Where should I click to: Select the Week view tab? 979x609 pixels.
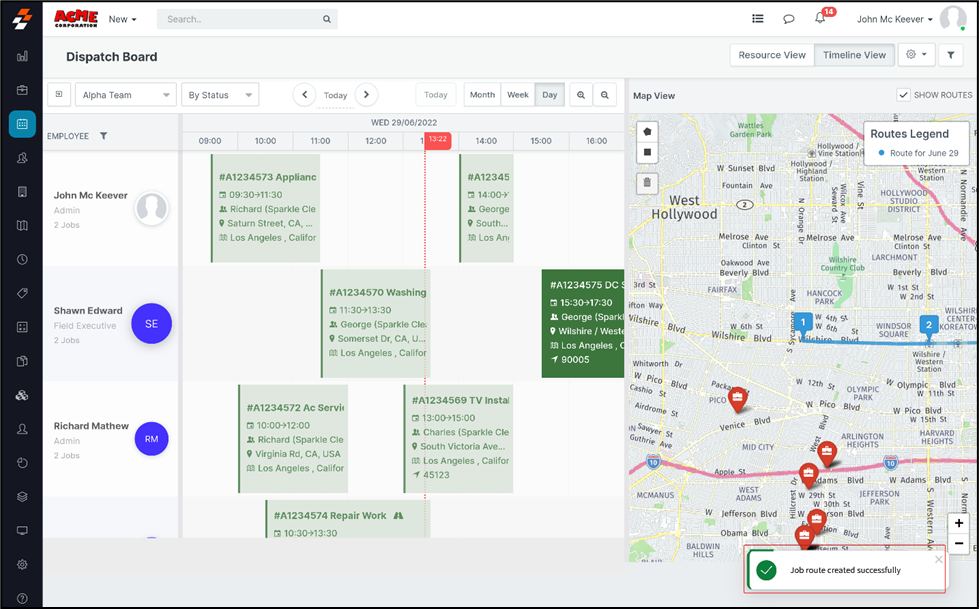click(518, 95)
